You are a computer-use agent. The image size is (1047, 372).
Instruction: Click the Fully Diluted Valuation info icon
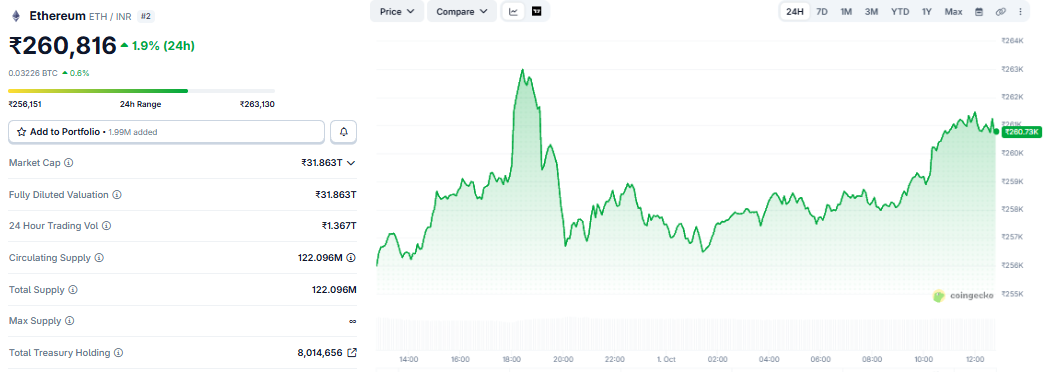coord(117,194)
